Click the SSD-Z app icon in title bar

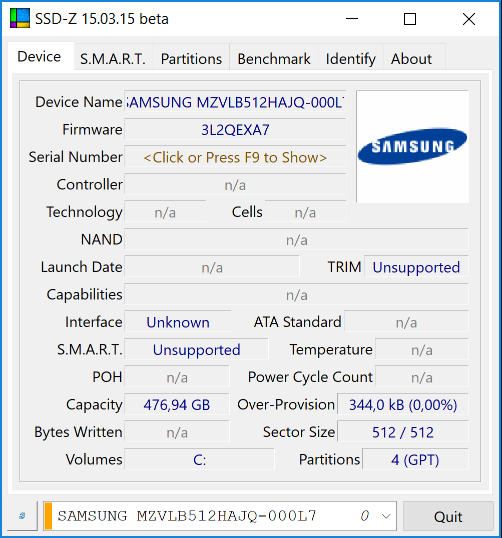click(x=20, y=18)
